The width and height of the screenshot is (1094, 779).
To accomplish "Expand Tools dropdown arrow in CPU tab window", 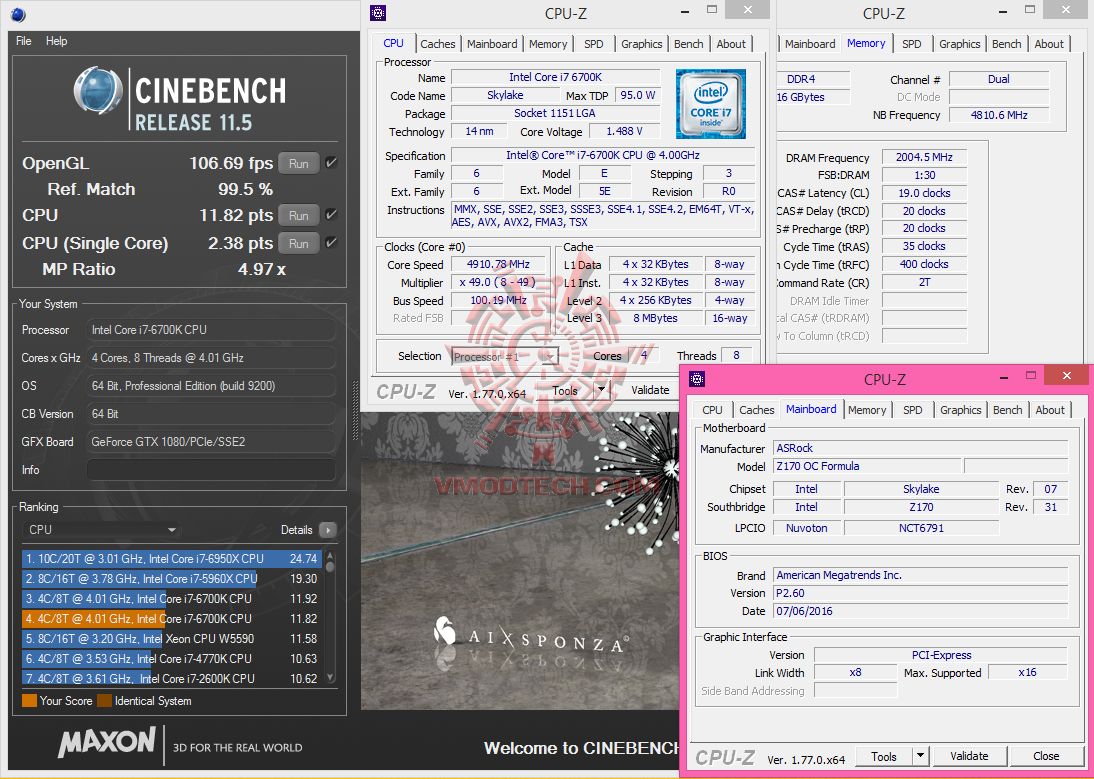I will (x=601, y=391).
